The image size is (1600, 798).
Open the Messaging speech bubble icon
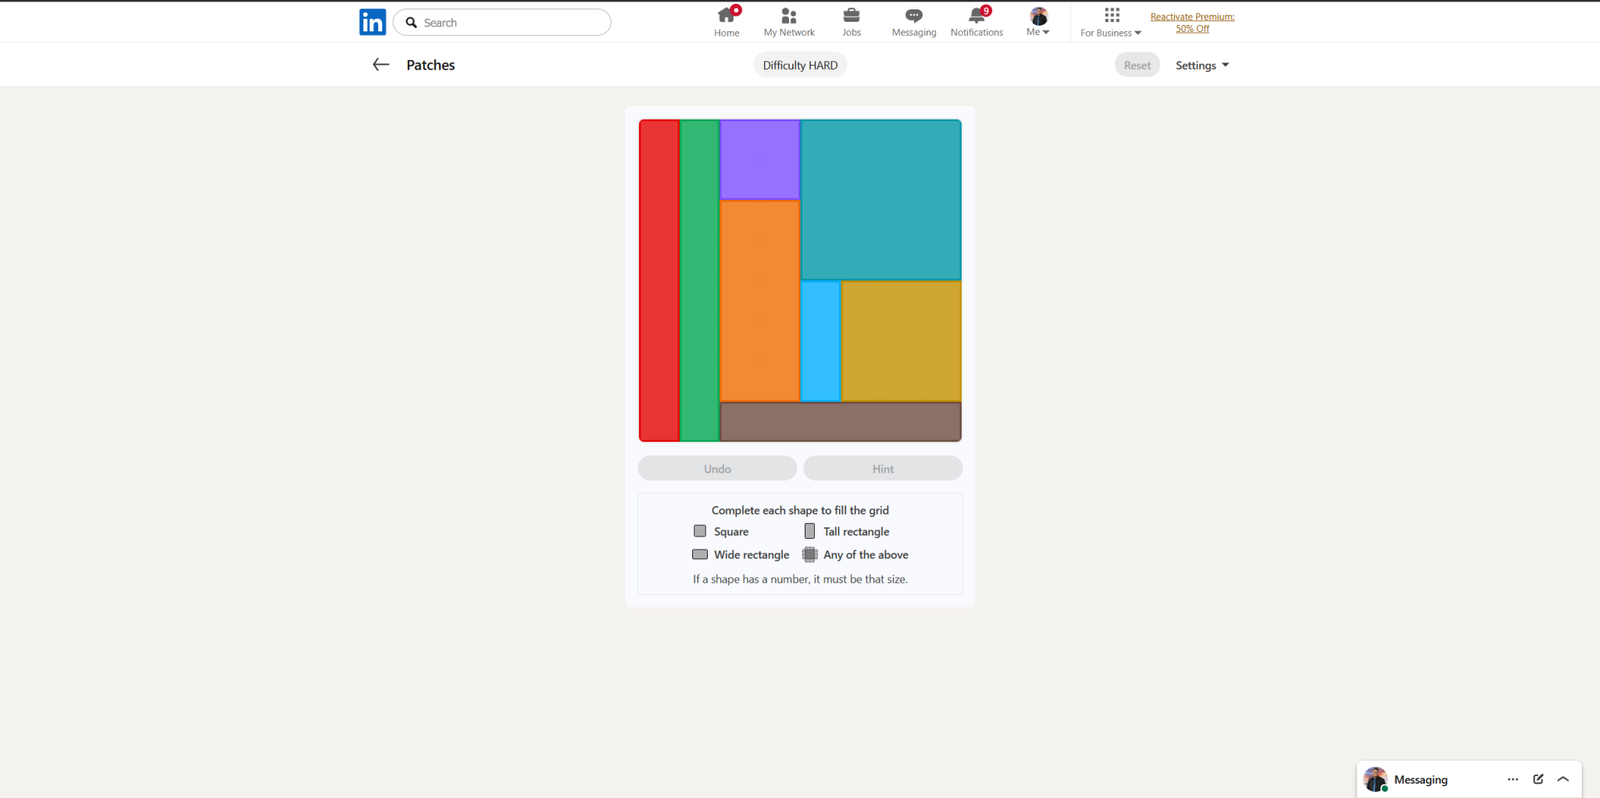point(914,16)
